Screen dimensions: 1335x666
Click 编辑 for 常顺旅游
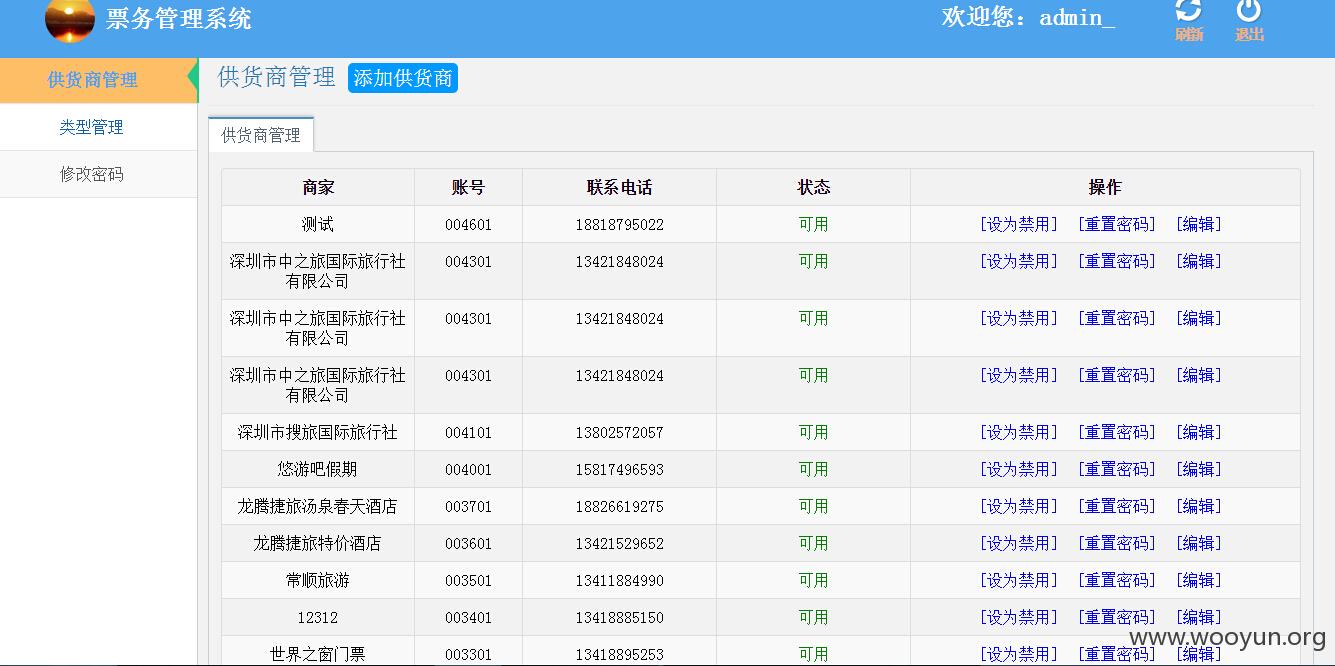[1199, 580]
